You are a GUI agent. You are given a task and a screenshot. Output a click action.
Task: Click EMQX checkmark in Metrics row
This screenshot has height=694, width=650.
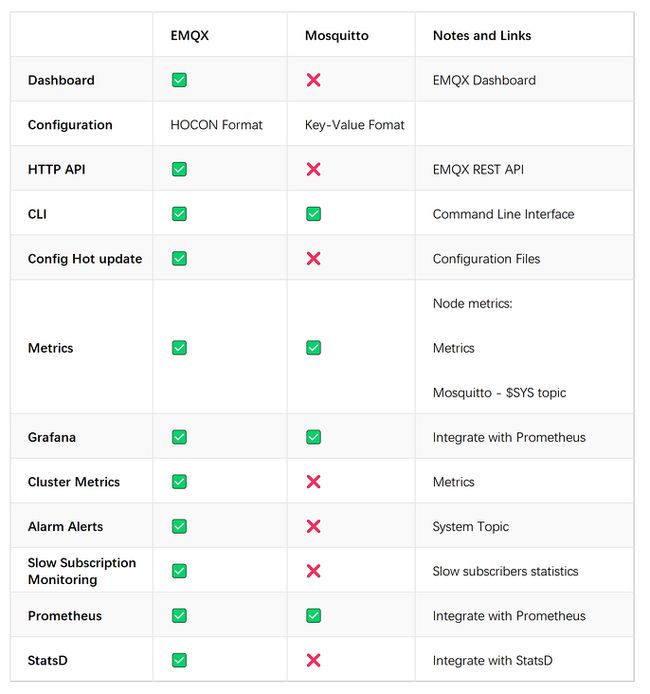[x=179, y=347]
